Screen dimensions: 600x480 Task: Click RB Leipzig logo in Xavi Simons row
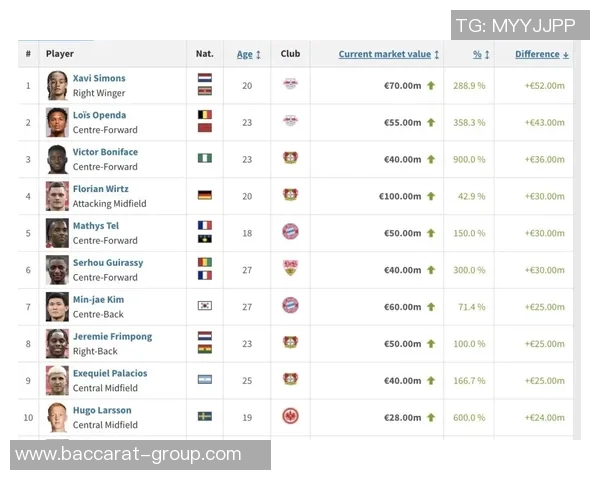pos(290,85)
